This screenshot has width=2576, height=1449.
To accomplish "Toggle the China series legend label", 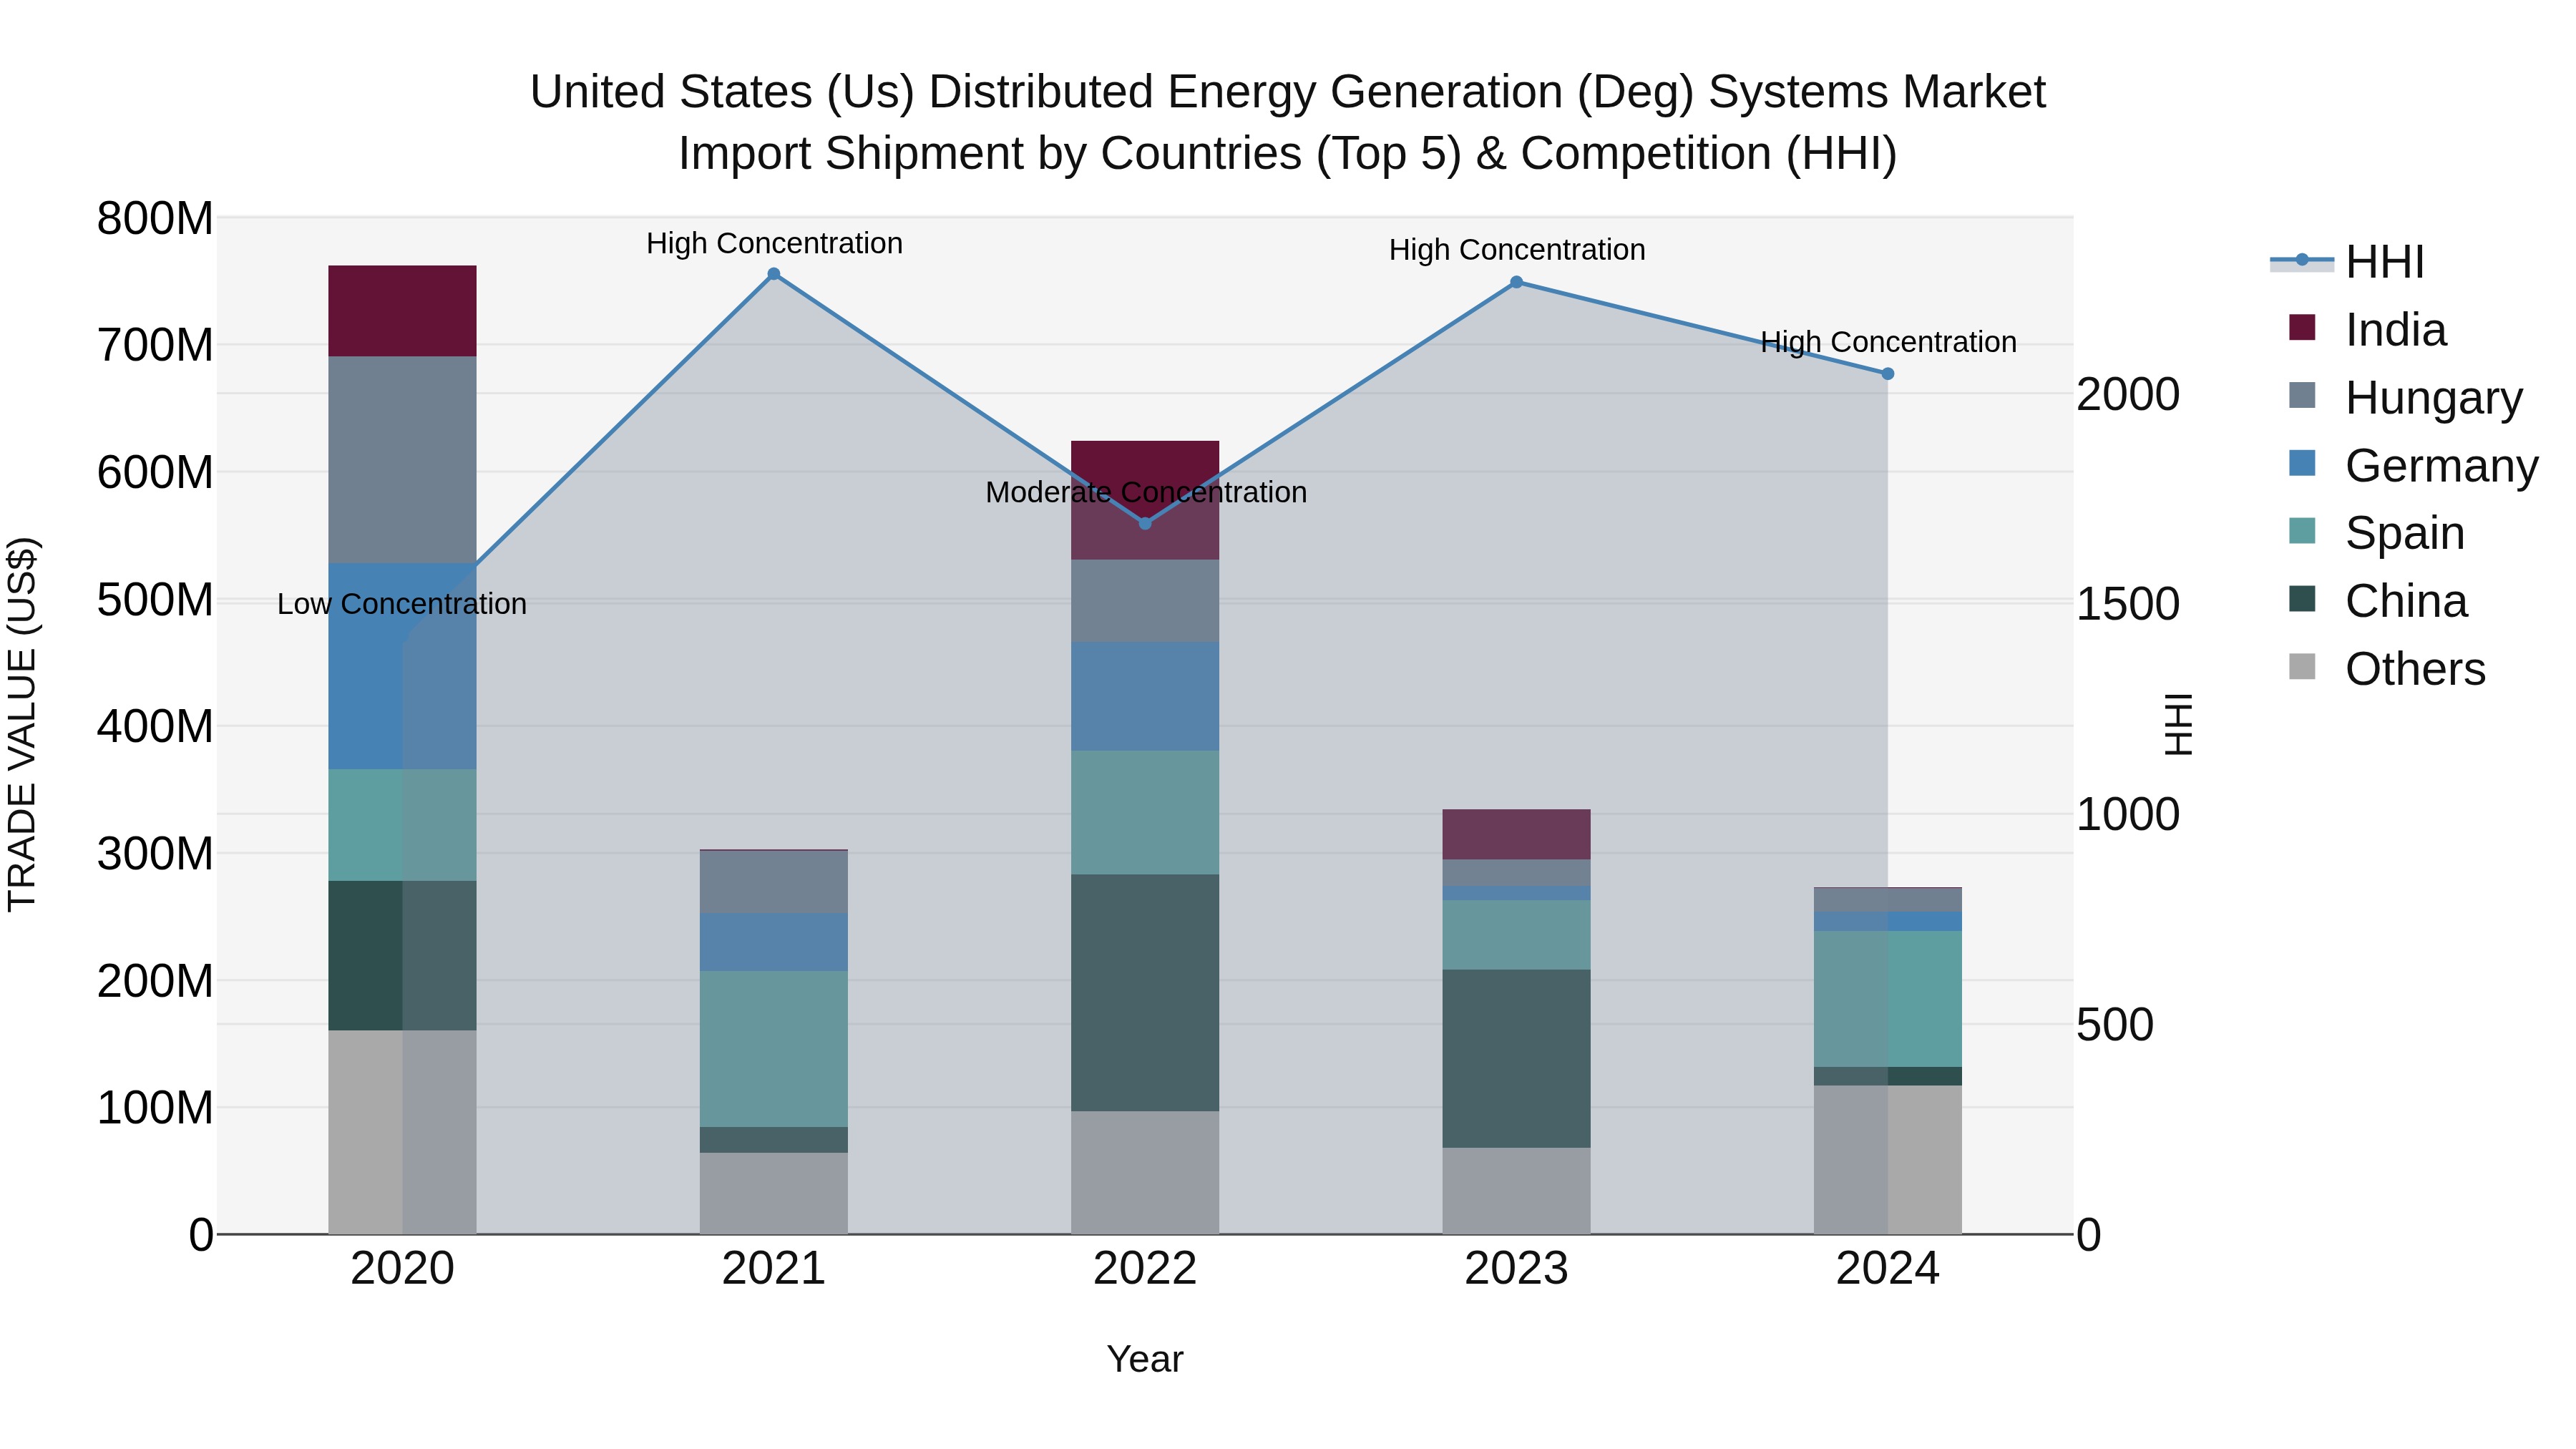I will pos(2406,601).
